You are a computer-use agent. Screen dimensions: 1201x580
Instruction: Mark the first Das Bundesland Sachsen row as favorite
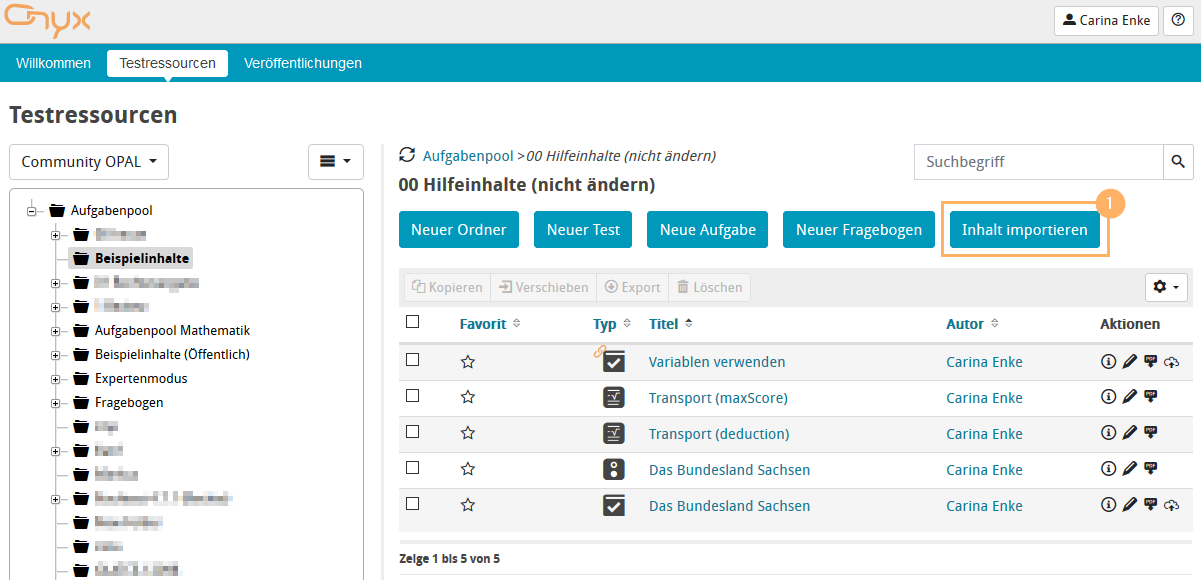coord(467,470)
